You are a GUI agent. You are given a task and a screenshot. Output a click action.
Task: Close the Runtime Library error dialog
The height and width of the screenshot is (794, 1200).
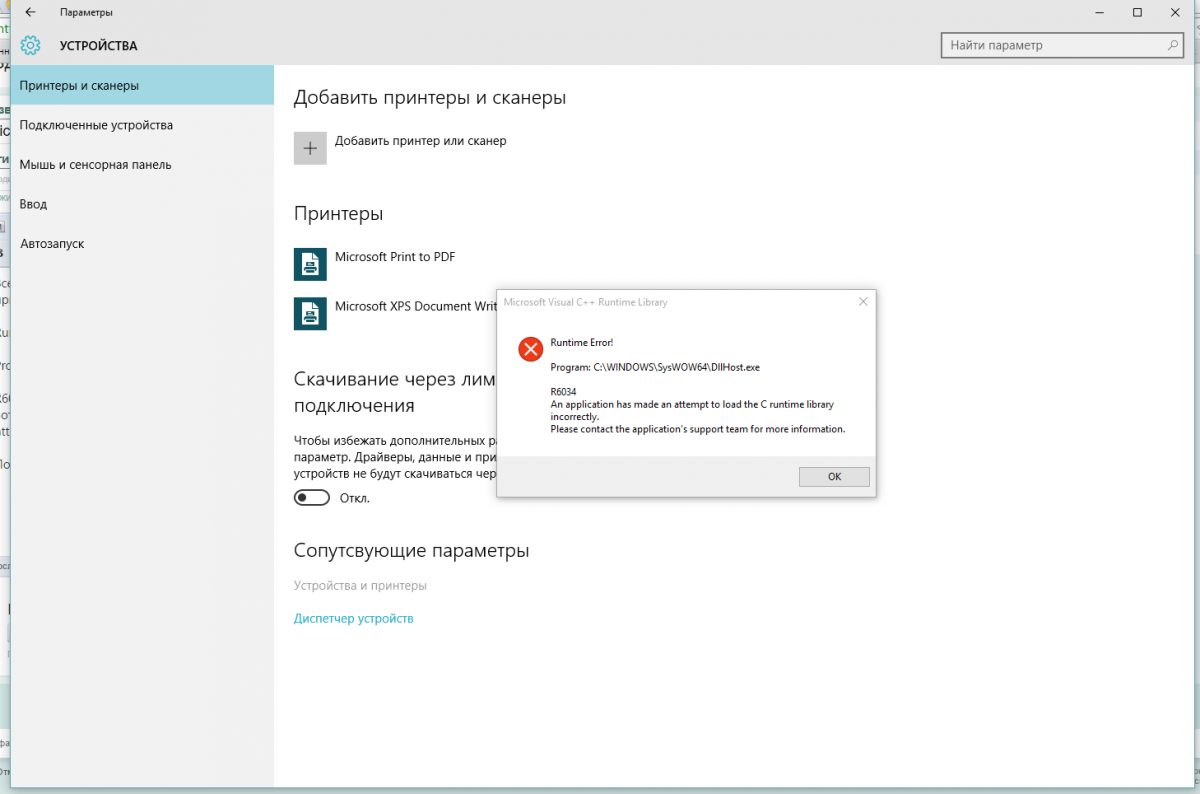(863, 301)
